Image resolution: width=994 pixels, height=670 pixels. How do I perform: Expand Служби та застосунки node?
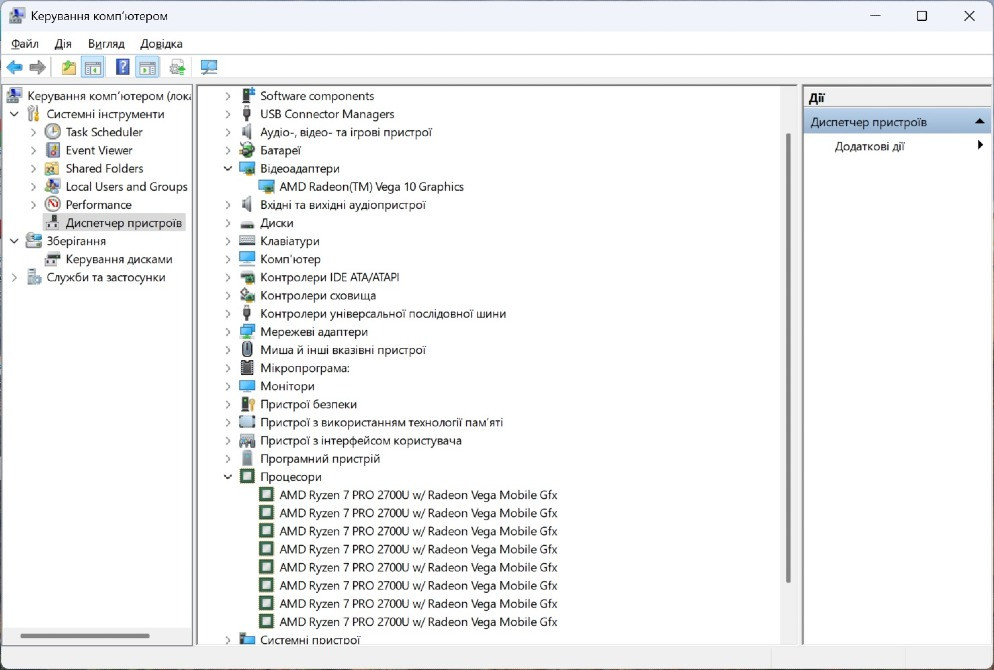[14, 278]
